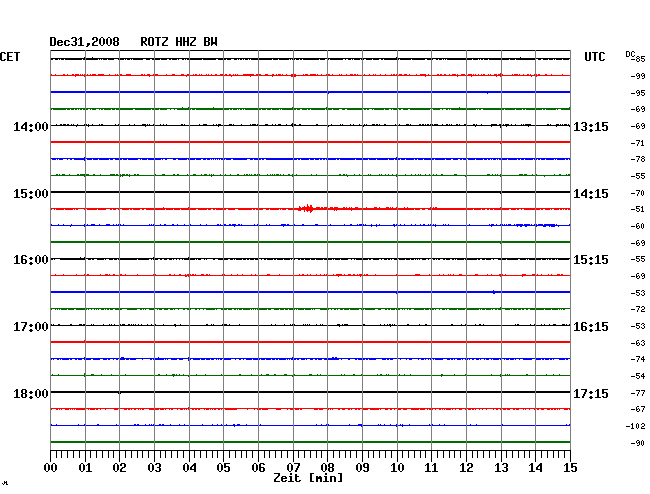The image size is (650, 494).
Task: Select the DC offset value -54
Action: (x=638, y=376)
